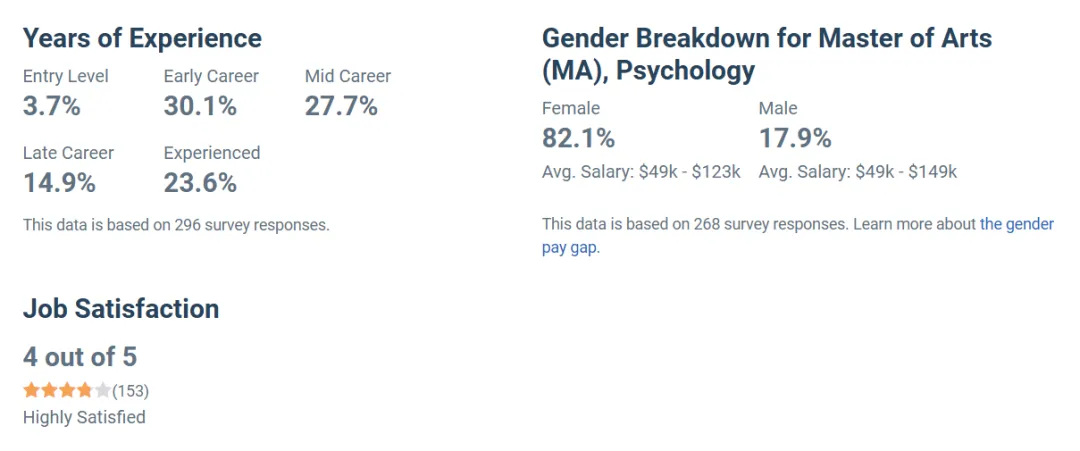
Task: Click the Mid Career 27.7% value
Action: tap(342, 106)
